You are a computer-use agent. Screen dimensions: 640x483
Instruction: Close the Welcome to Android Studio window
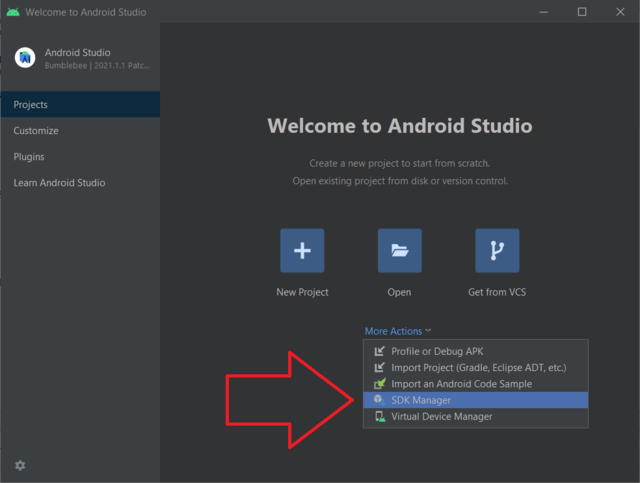click(620, 12)
